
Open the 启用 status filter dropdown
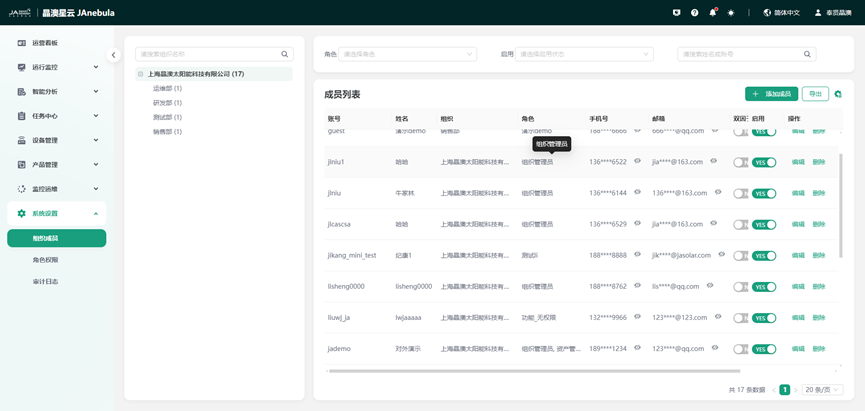[x=585, y=54]
